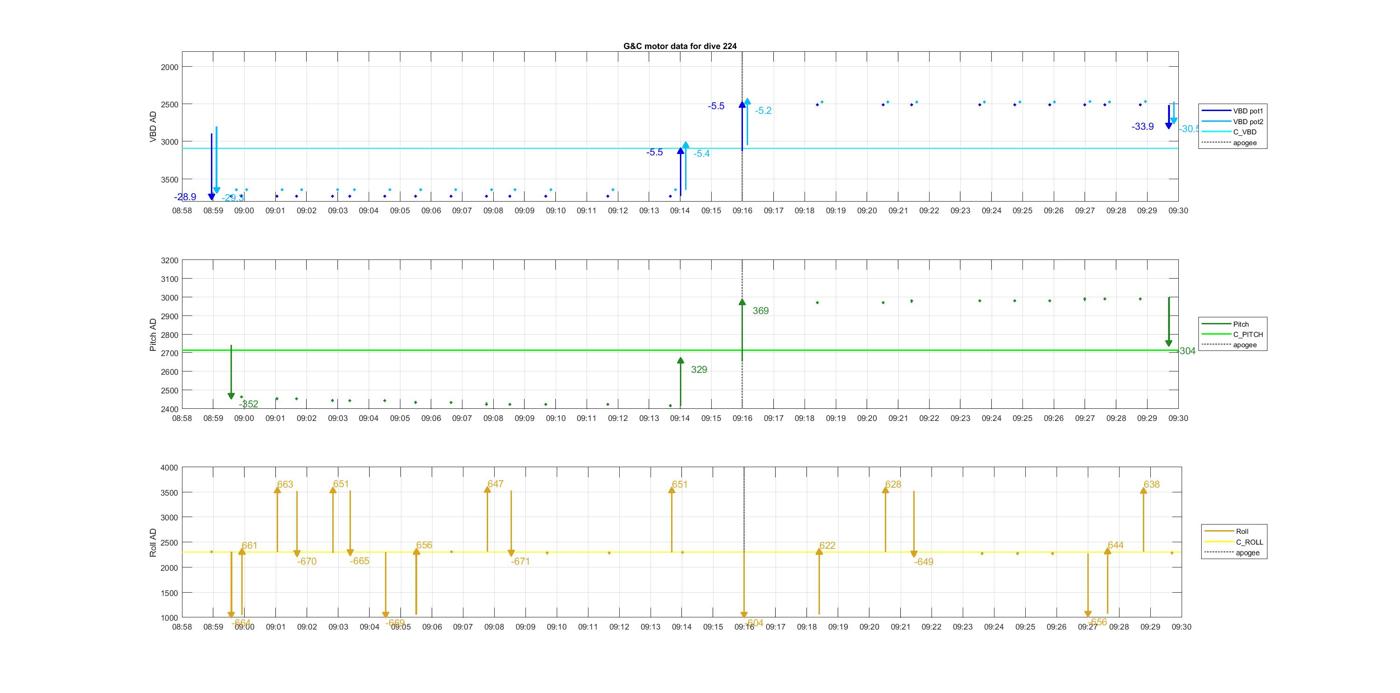Click the "-5.4" VBD pot2 data label
The height and width of the screenshot is (693, 1400).
[x=701, y=154]
